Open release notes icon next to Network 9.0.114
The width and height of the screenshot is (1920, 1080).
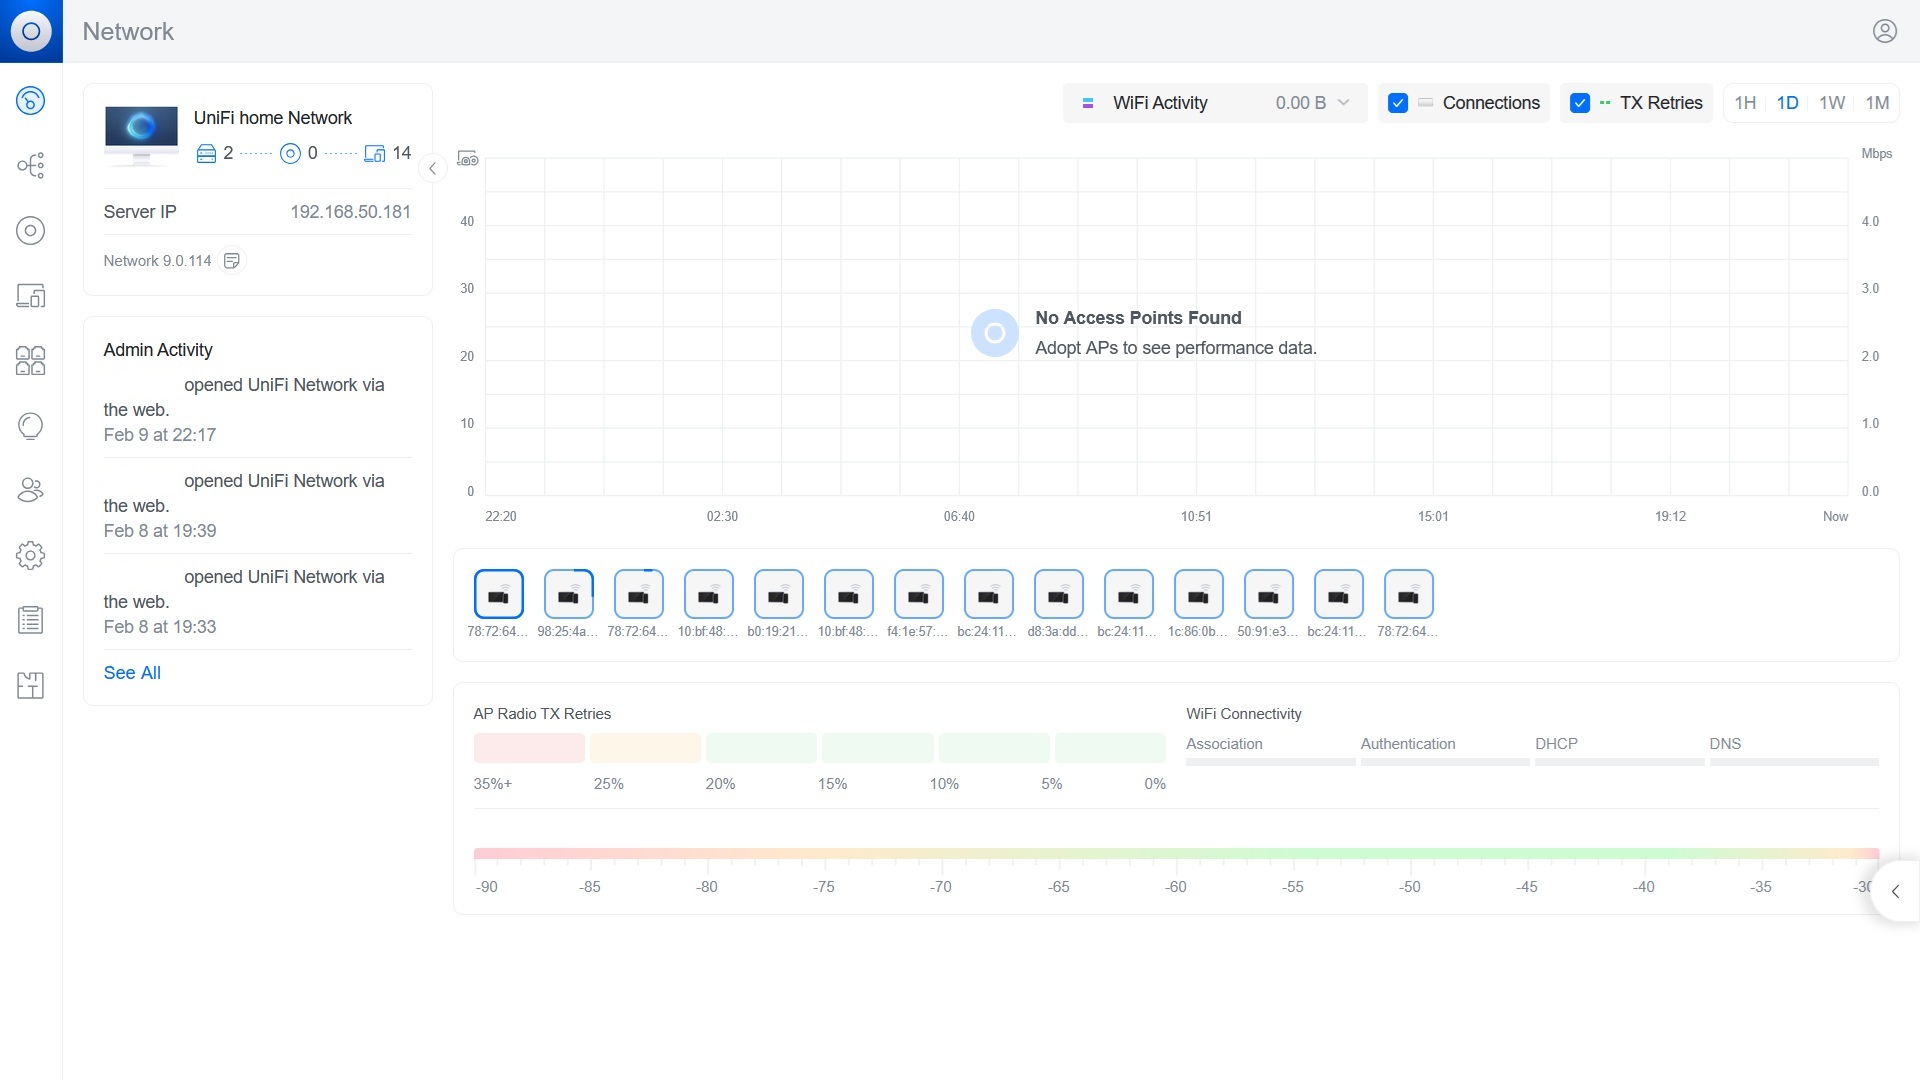(x=232, y=261)
